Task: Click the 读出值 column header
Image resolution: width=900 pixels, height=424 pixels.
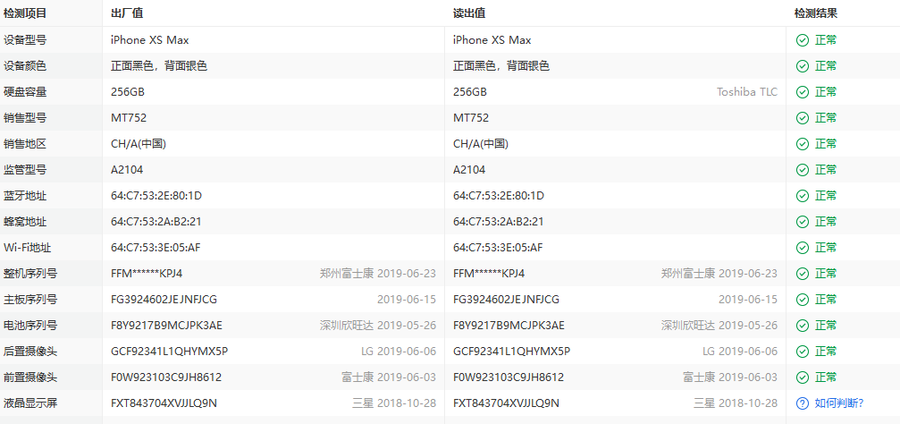Action: coord(470,13)
